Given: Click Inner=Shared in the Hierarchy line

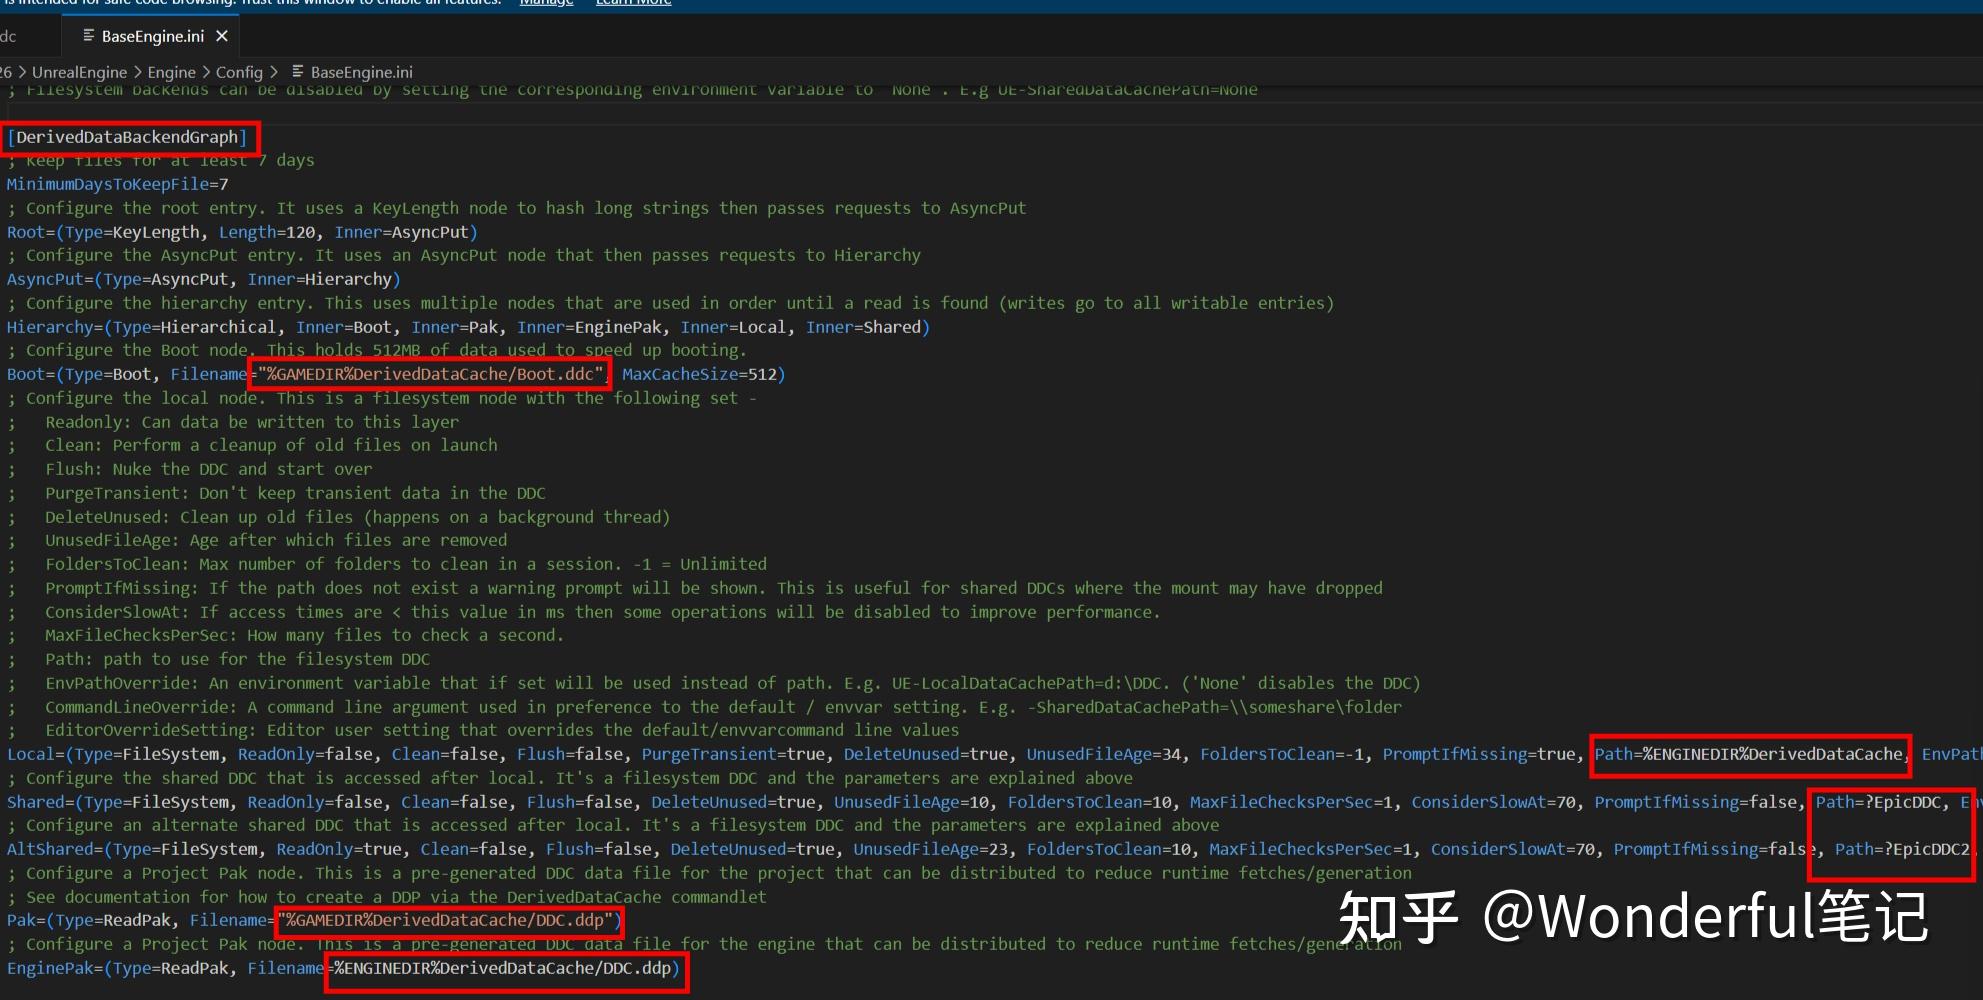Looking at the screenshot, I should coord(863,327).
